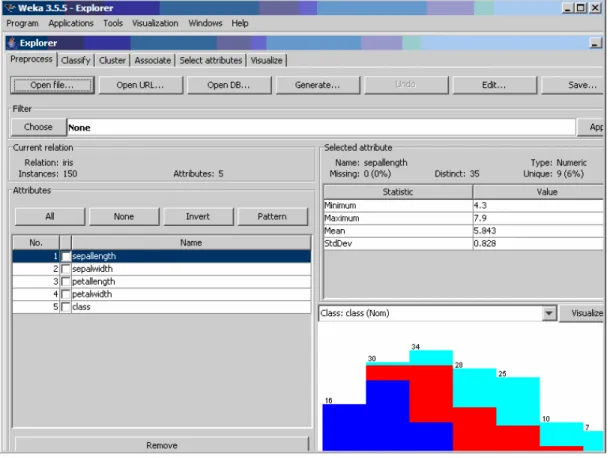
Task: Open the Visualization menu
Action: point(155,23)
